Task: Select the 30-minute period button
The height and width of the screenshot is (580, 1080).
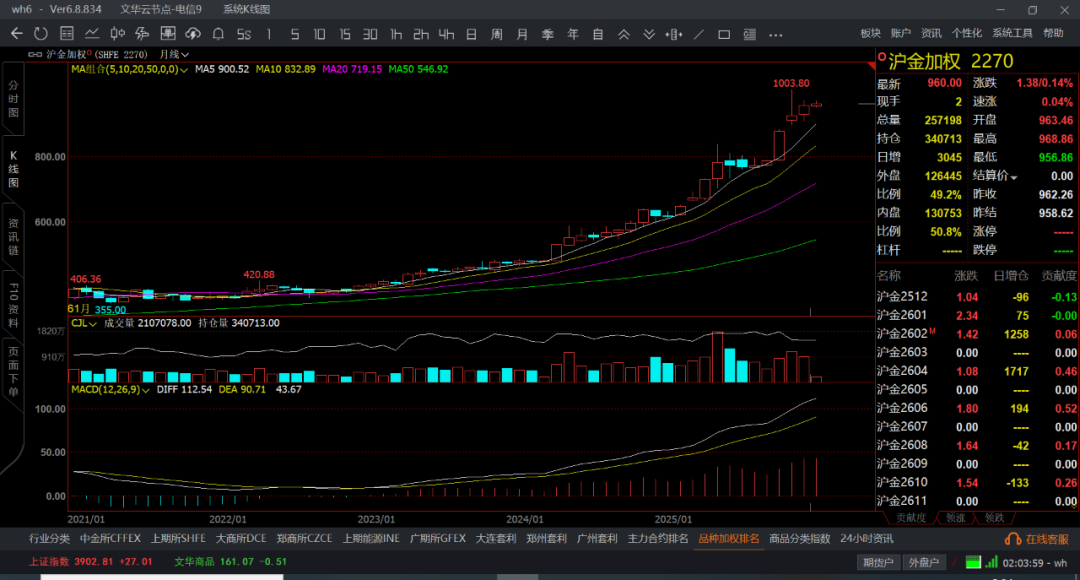Action: [x=370, y=34]
